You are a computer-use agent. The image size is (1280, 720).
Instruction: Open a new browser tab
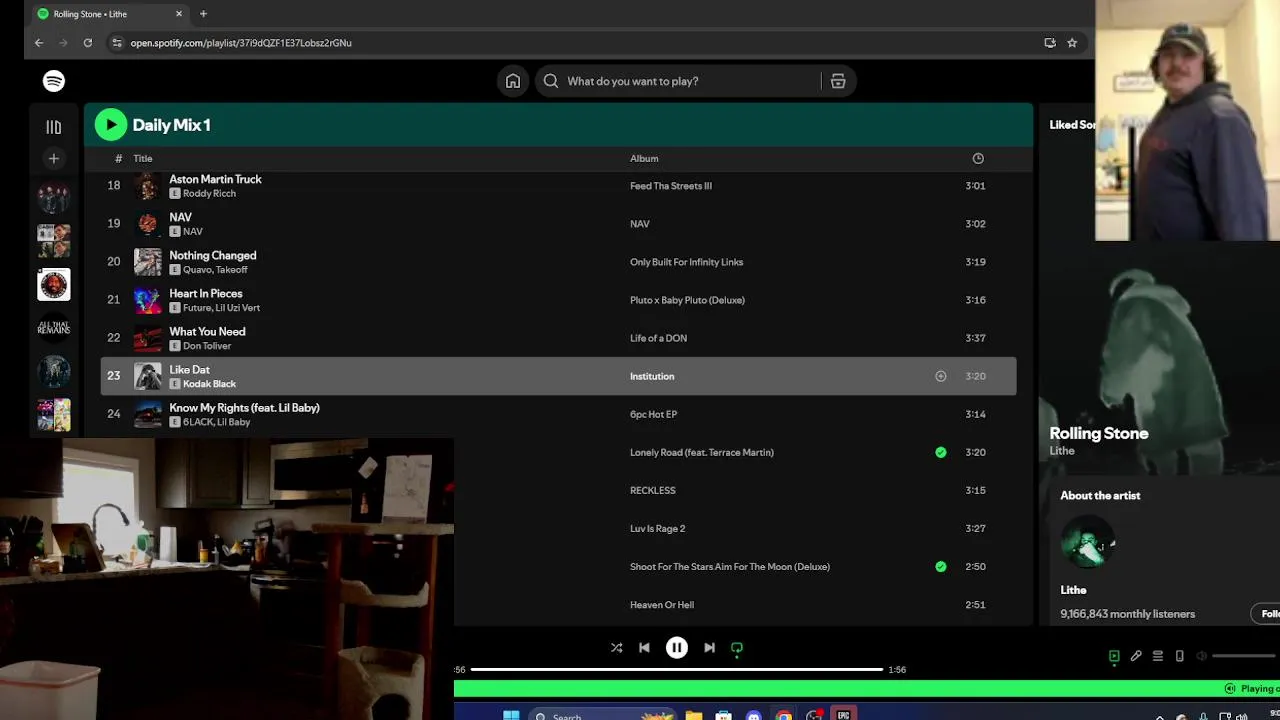[x=203, y=14]
